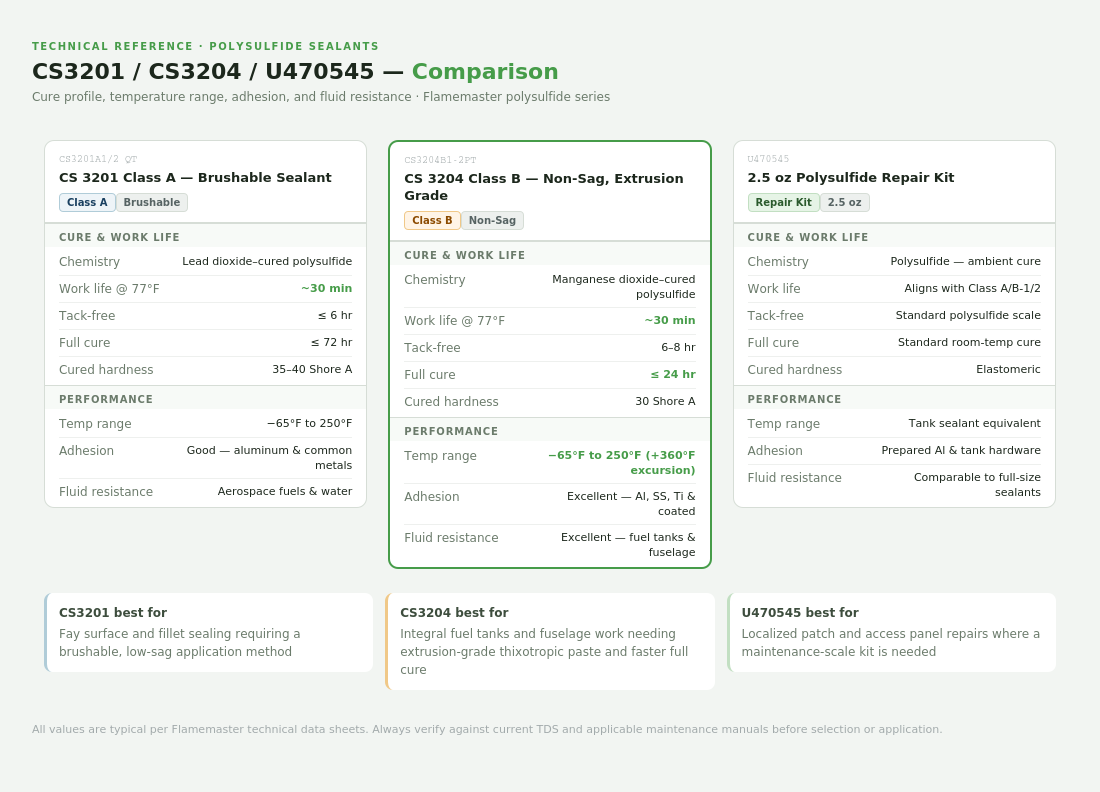Click 'TECHNICAL REFERENCE · POLYSULFIDE SEALANTS' overline

pos(205,46)
